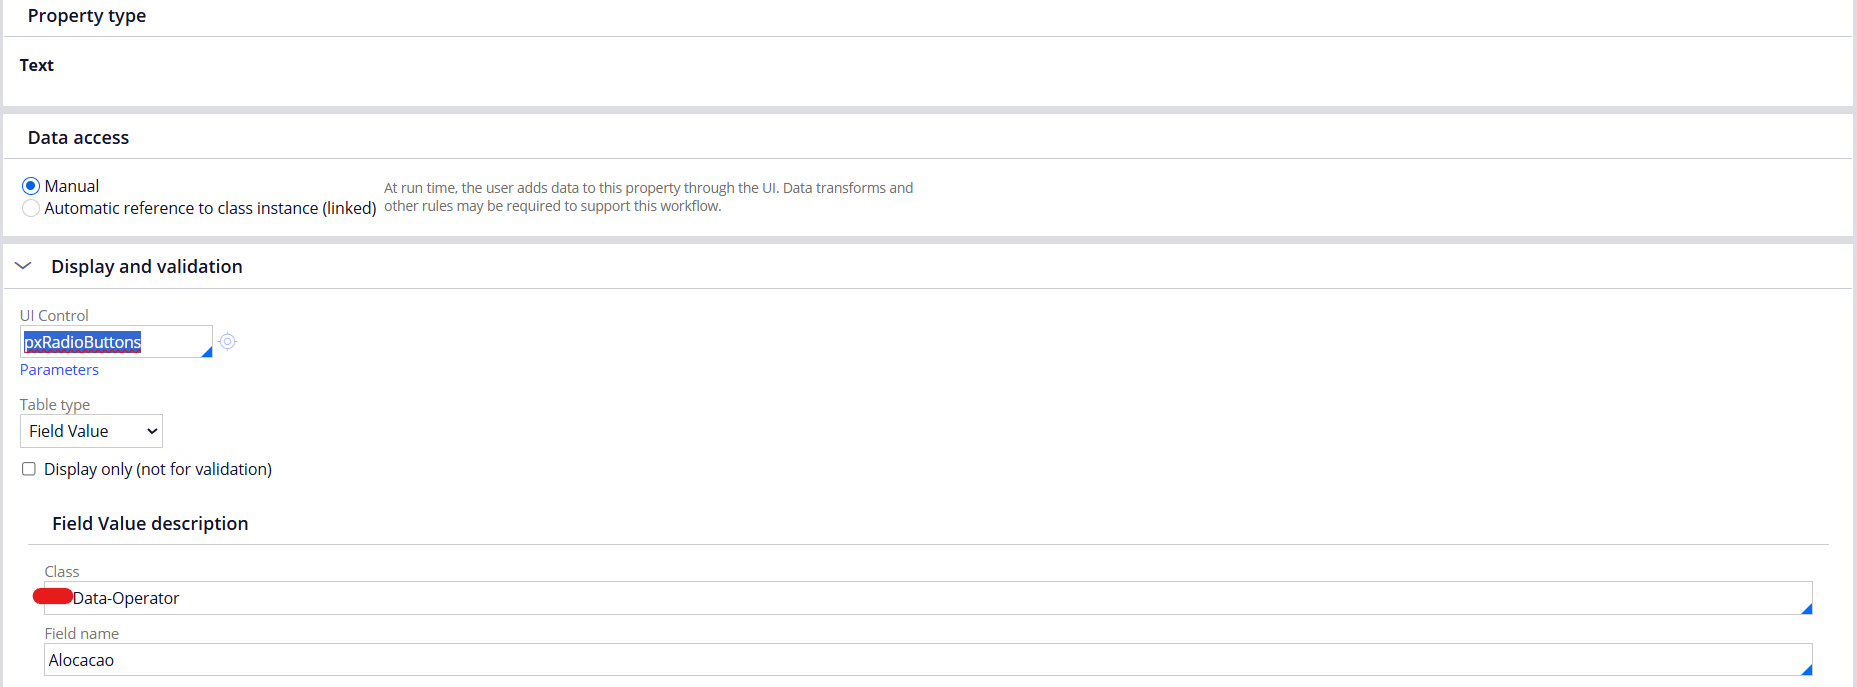Click the Field Value description heading

[150, 524]
